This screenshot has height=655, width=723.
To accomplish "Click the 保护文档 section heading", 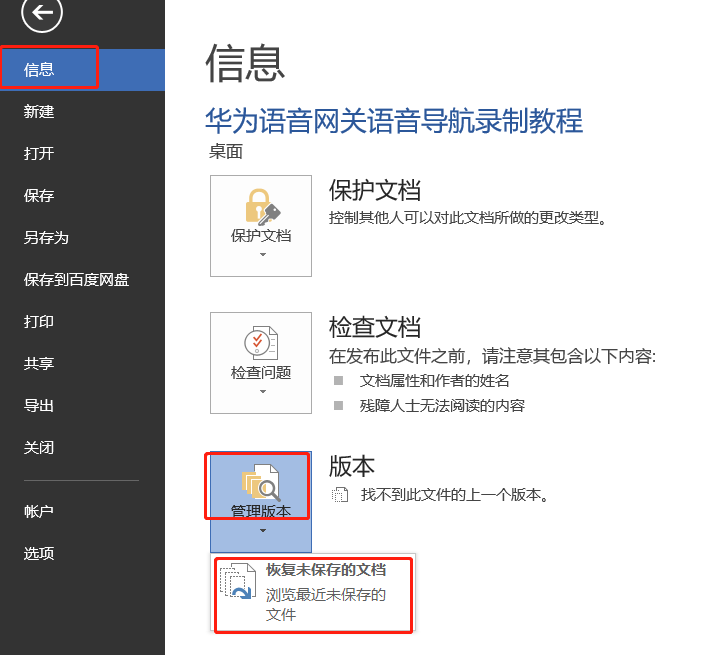I will coord(375,190).
